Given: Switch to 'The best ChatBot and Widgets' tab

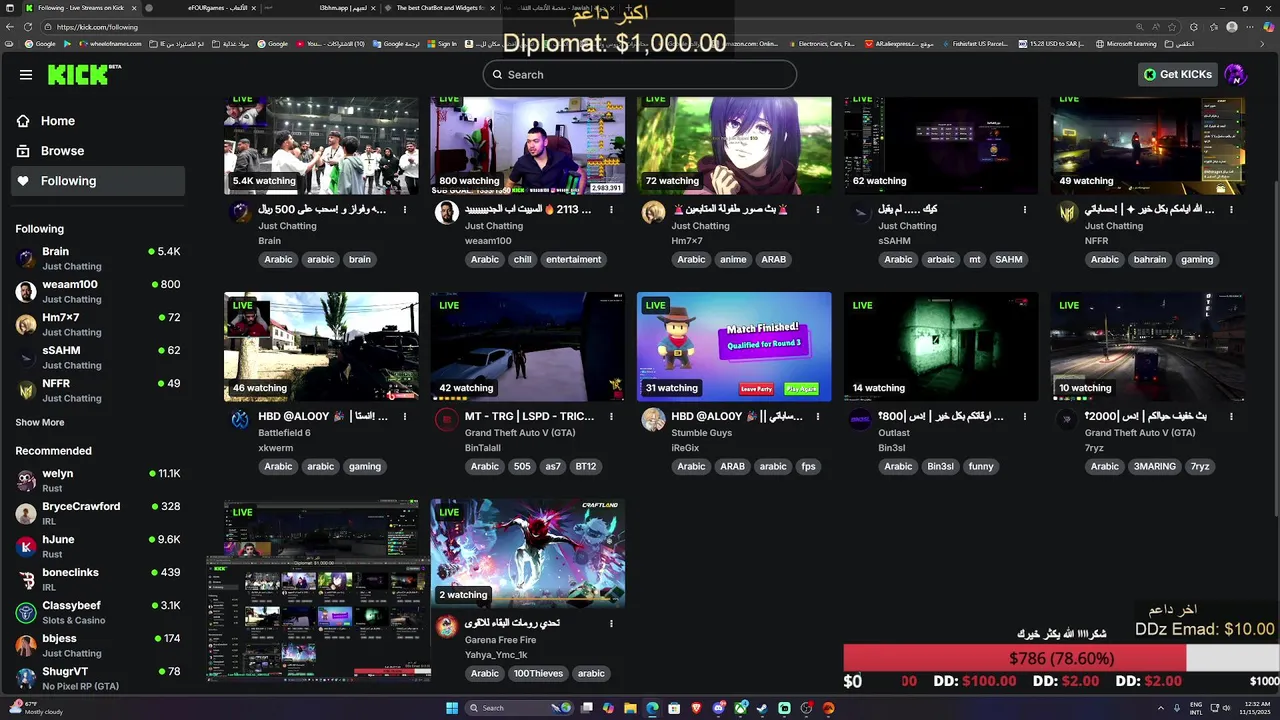Looking at the screenshot, I should click(x=440, y=8).
